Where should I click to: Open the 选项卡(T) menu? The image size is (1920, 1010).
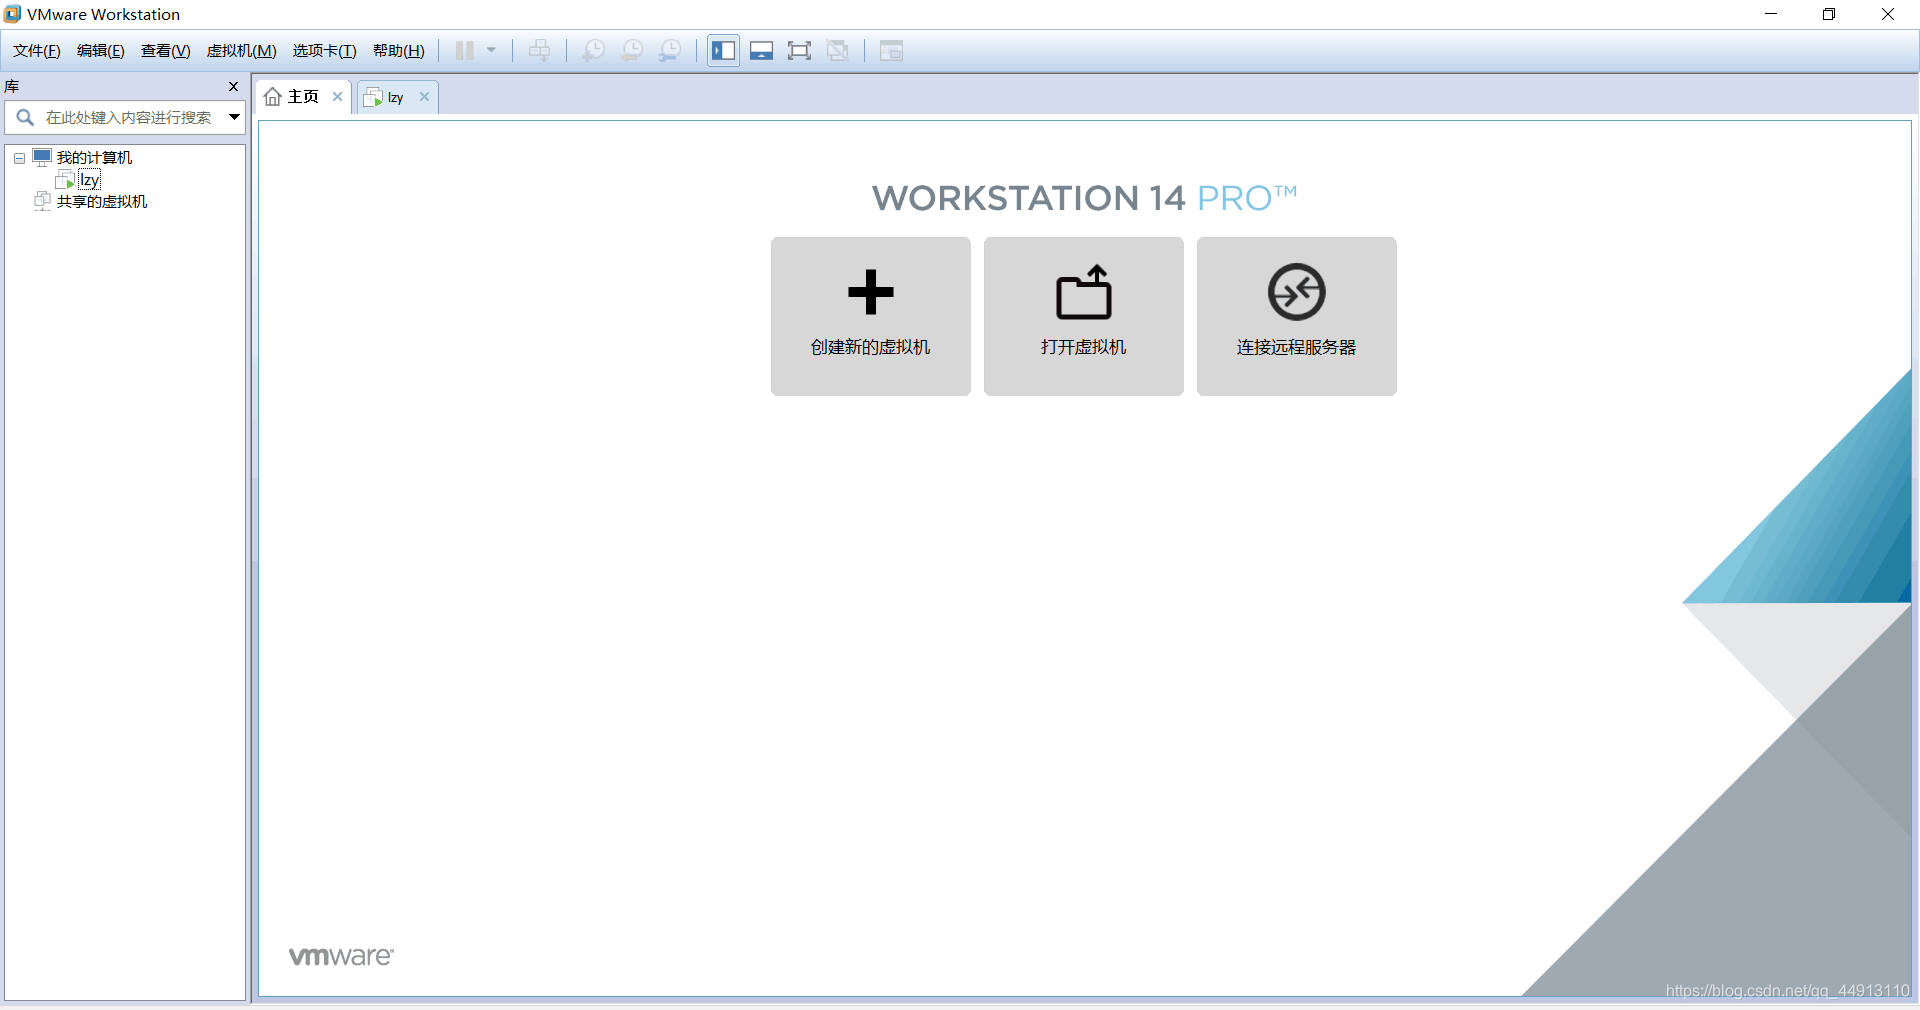pyautogui.click(x=325, y=51)
